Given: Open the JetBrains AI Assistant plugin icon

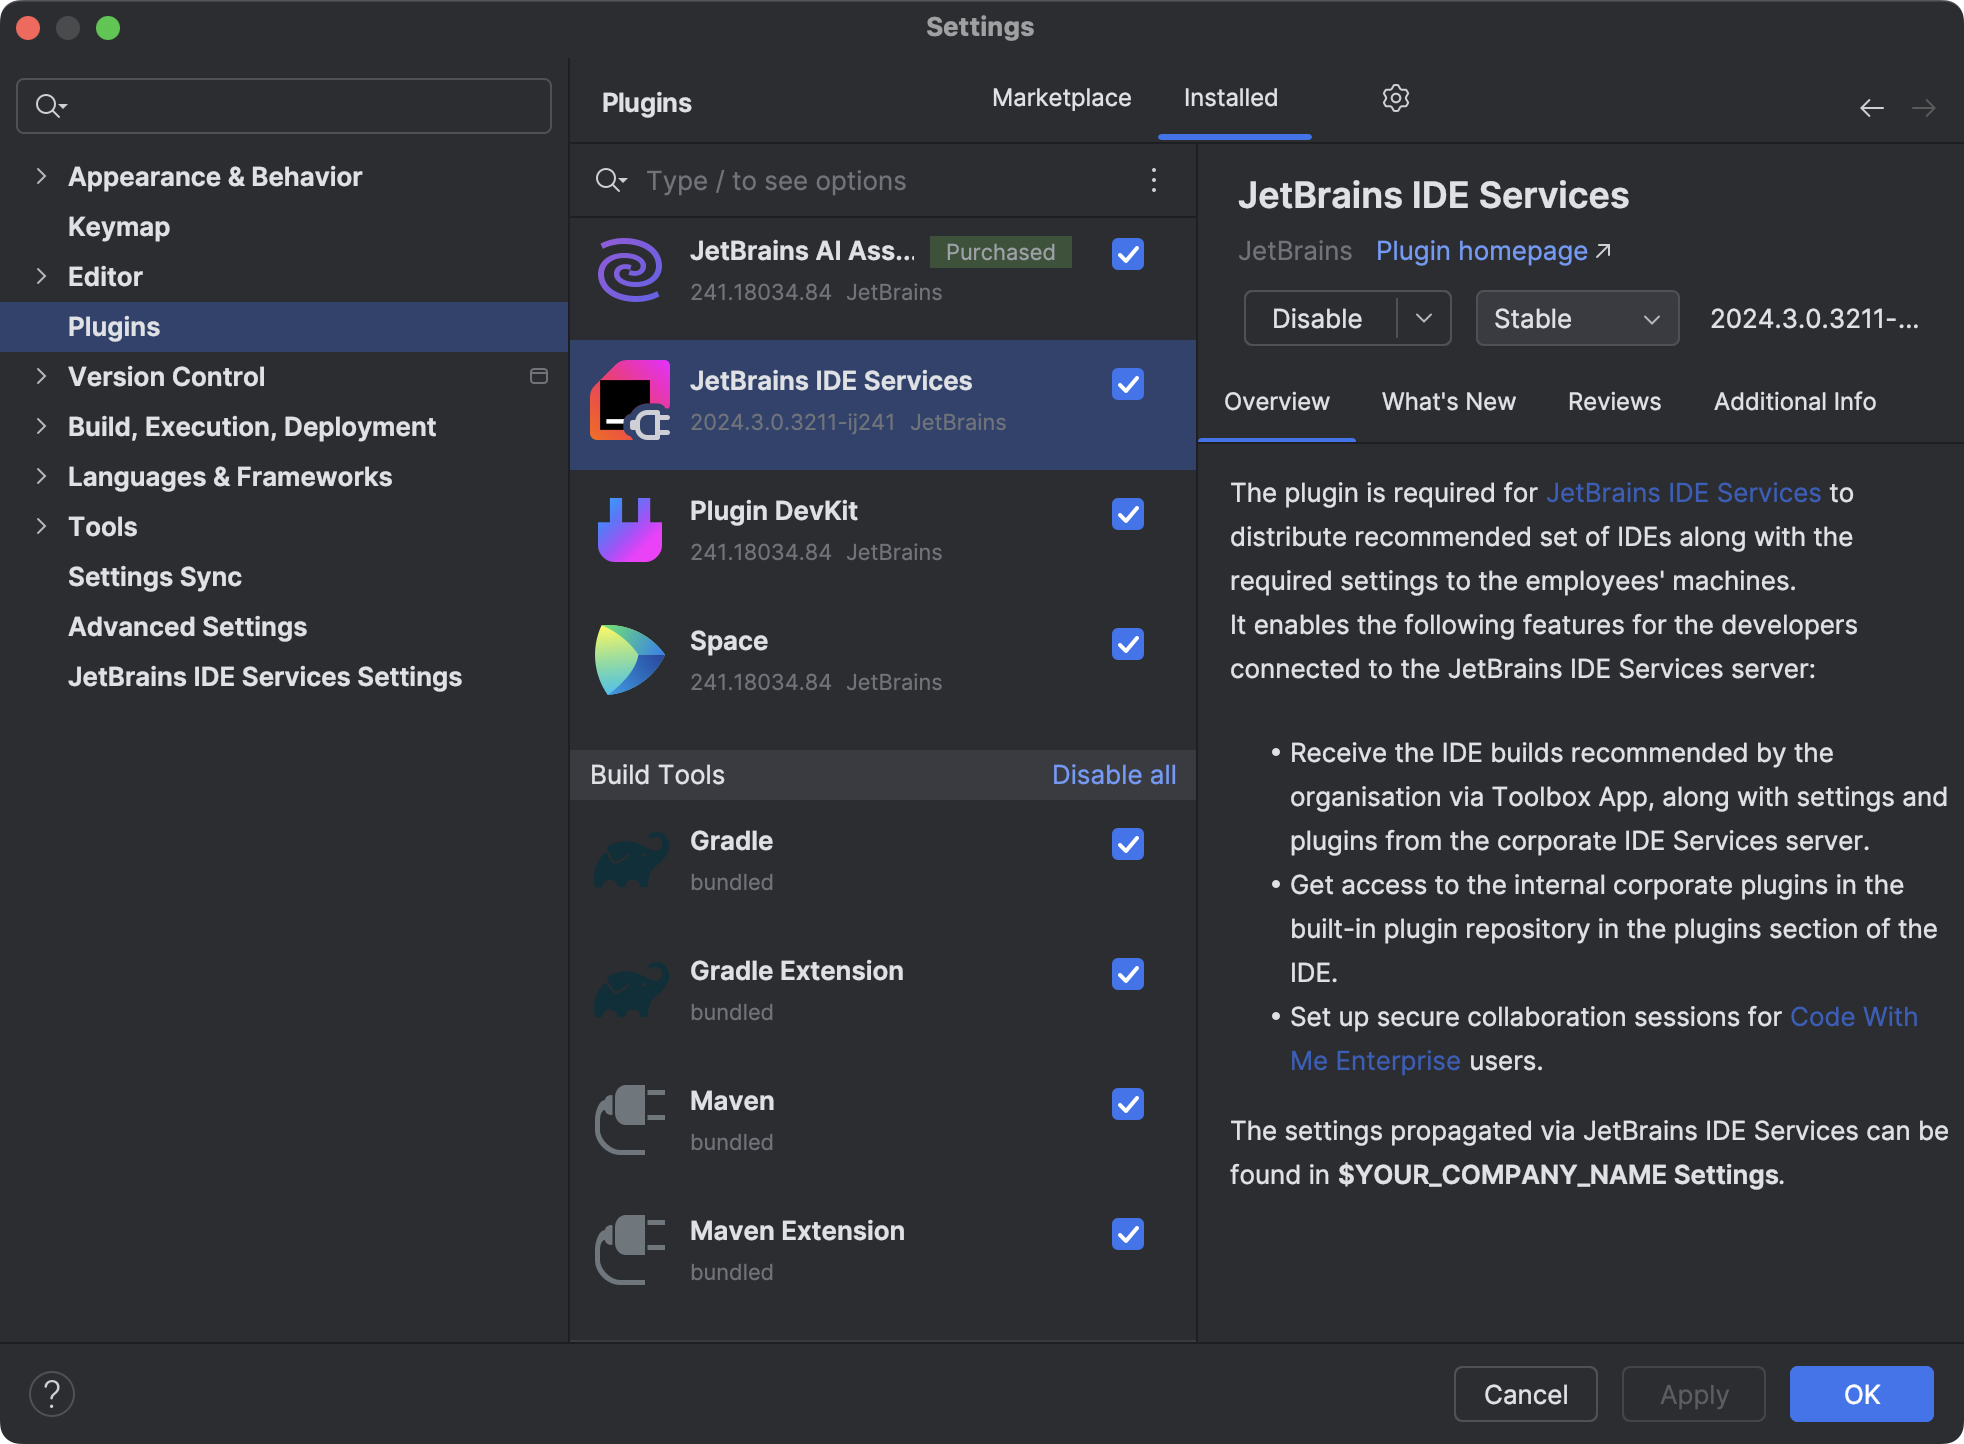Looking at the screenshot, I should click(629, 268).
